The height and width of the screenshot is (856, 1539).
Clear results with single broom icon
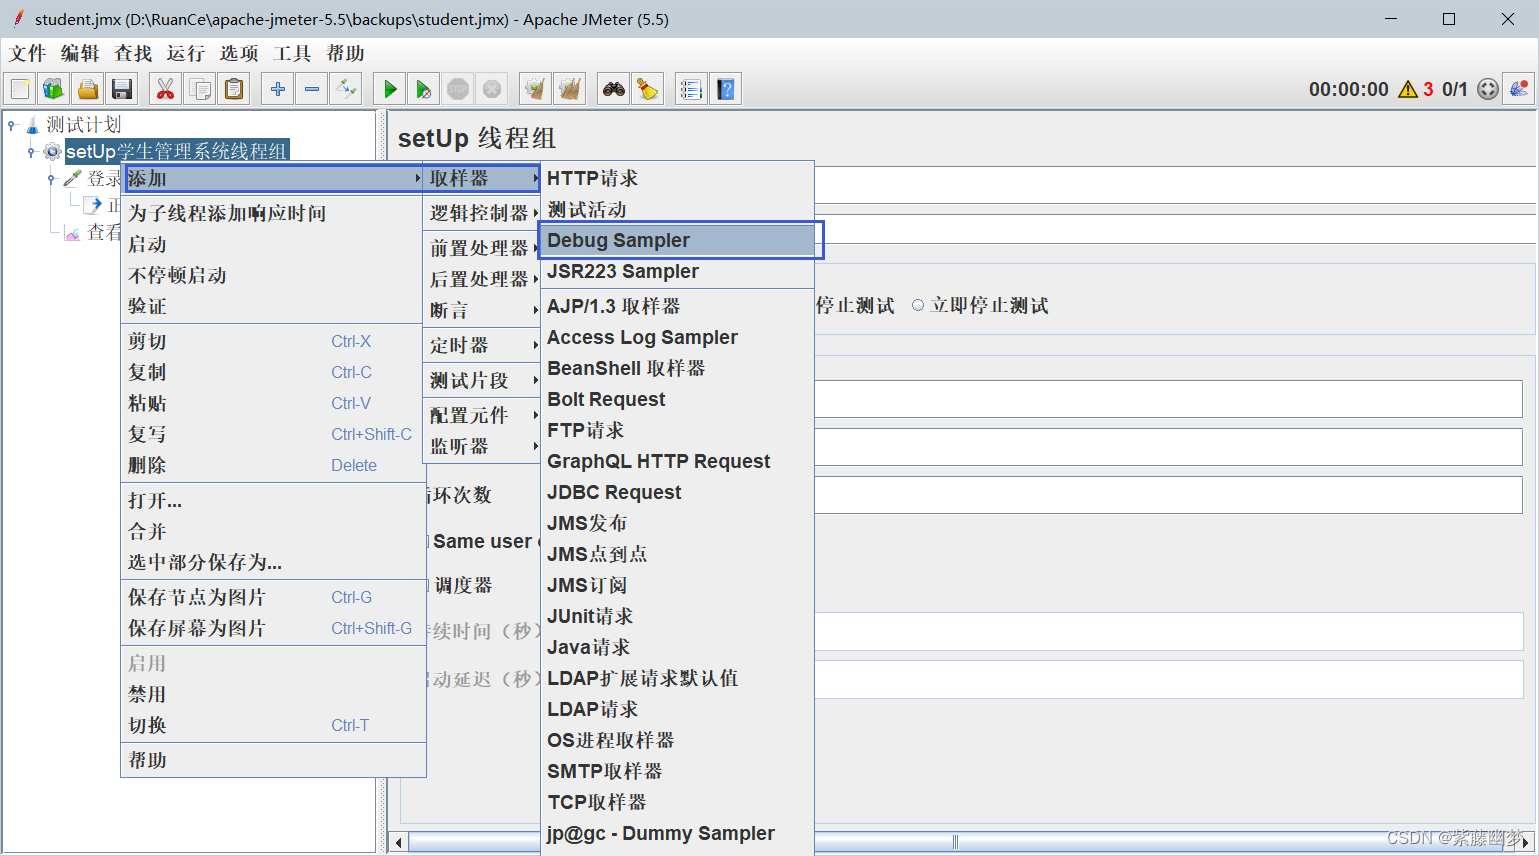pyautogui.click(x=536, y=89)
